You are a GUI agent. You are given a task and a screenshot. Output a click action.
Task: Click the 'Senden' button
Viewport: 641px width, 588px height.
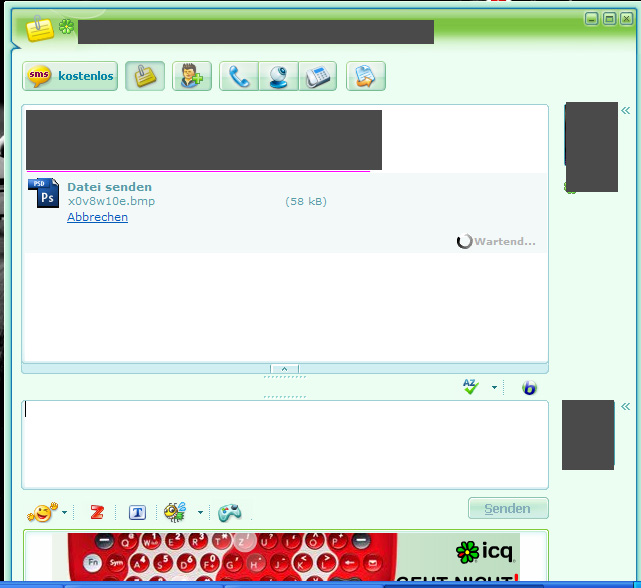pyautogui.click(x=508, y=508)
